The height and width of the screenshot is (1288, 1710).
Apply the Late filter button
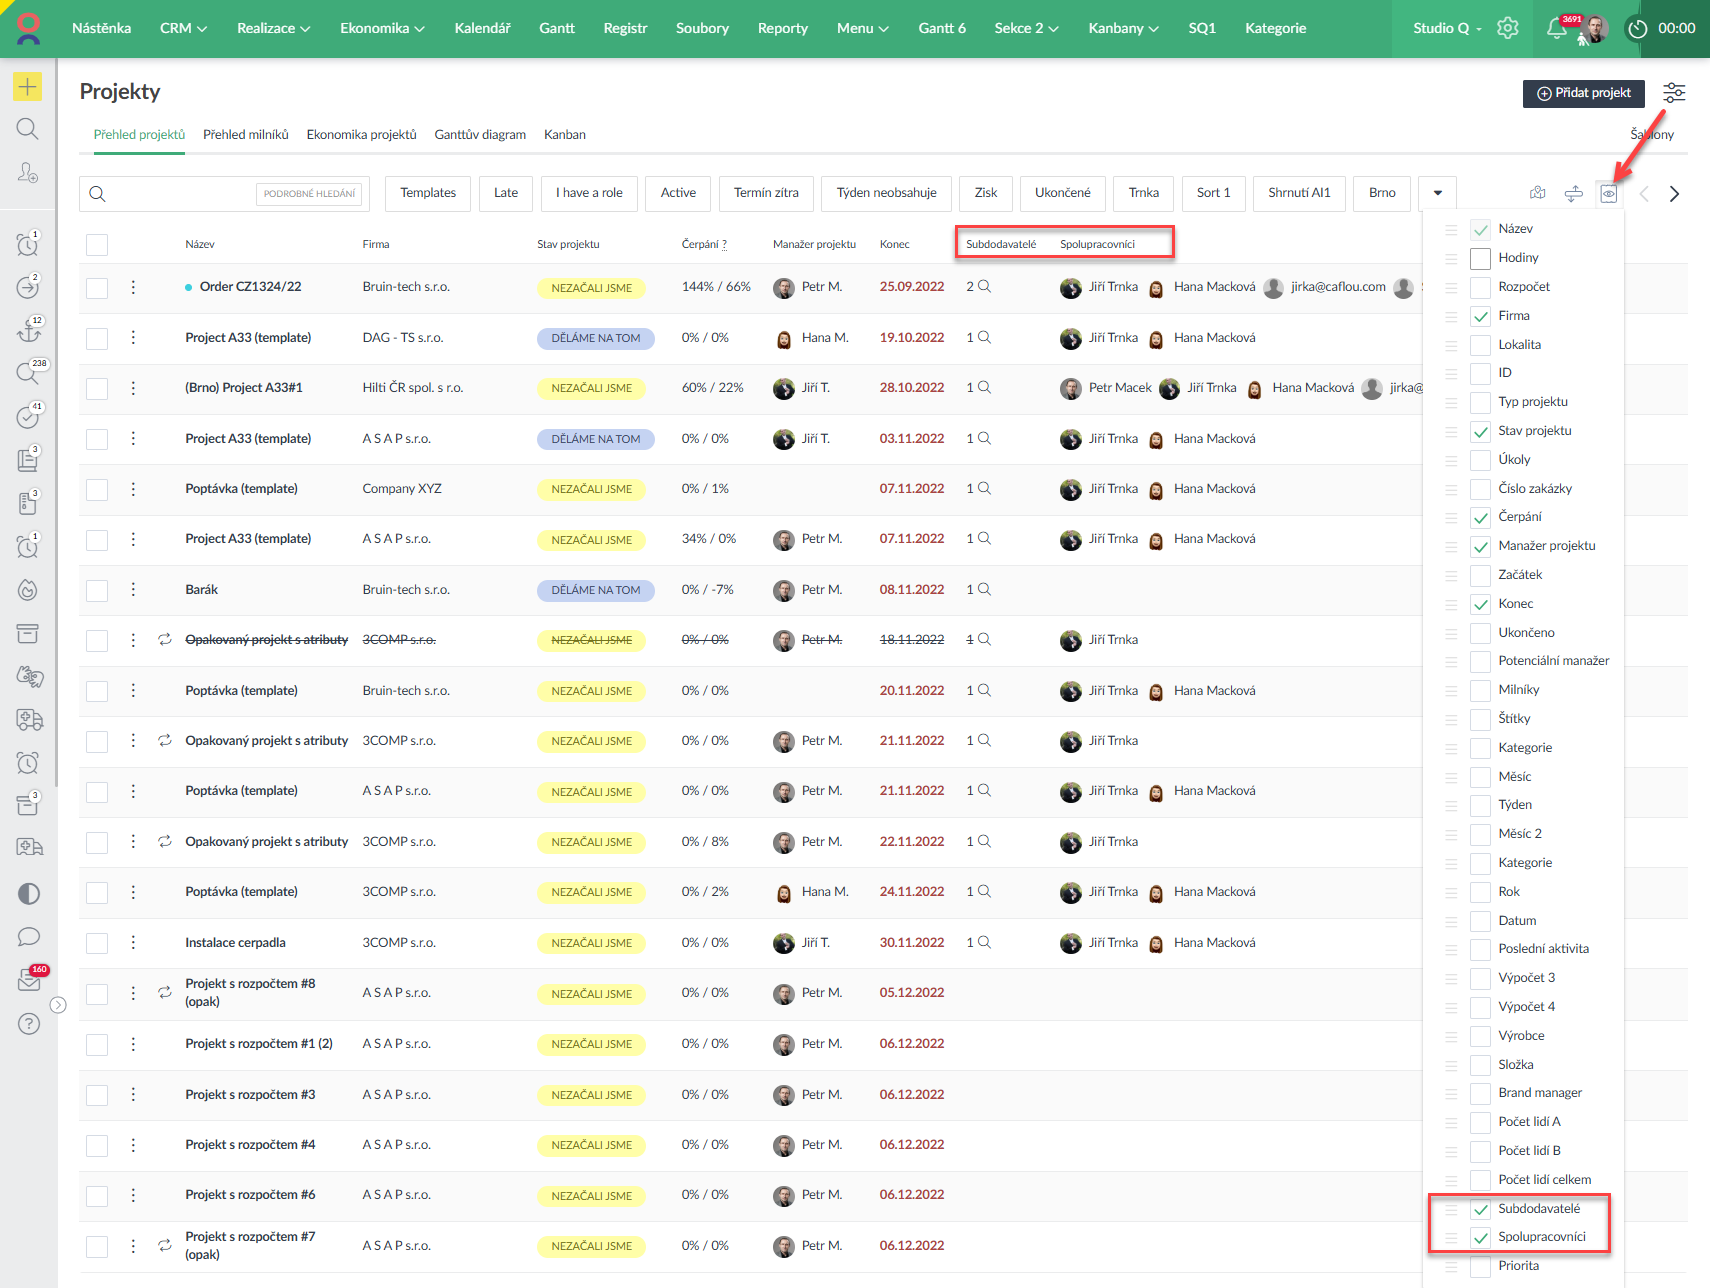506,193
